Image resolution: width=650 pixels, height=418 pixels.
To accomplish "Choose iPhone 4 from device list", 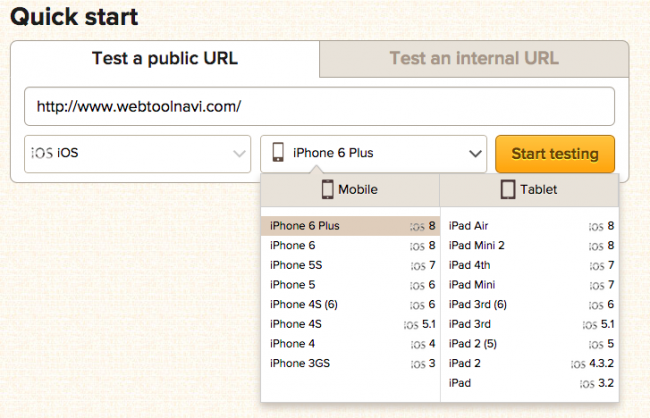I will (350, 344).
